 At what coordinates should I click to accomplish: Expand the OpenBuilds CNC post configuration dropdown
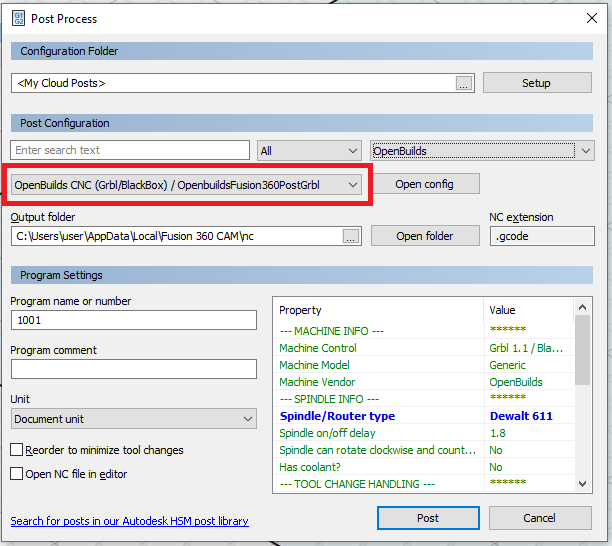[186, 185]
